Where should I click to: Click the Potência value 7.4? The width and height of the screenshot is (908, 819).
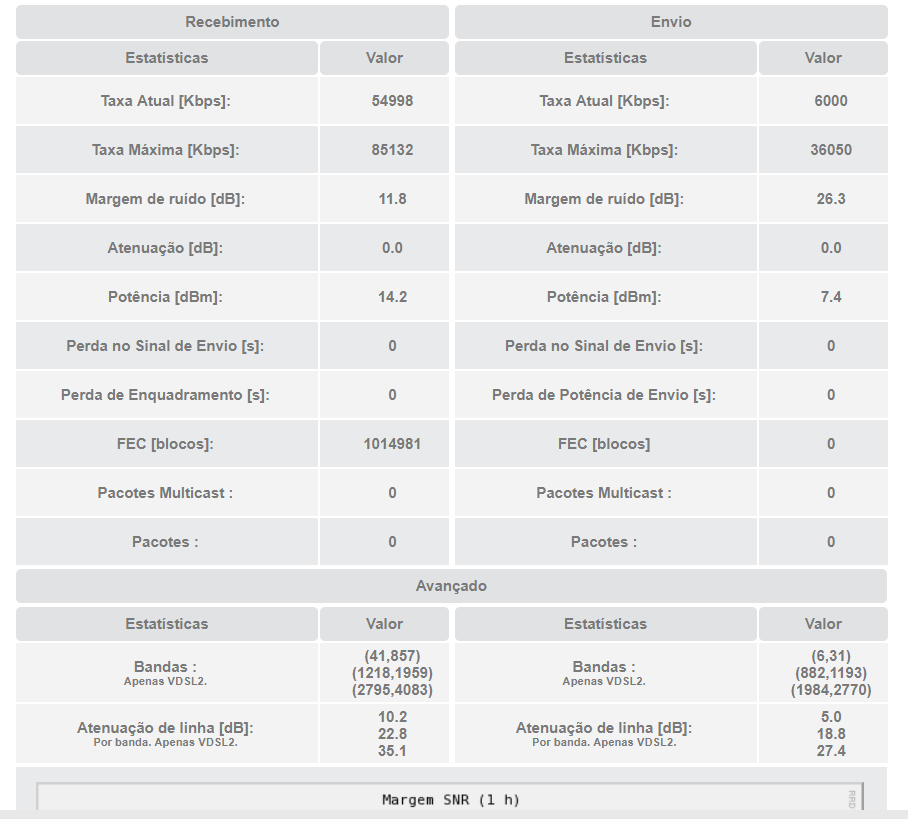click(830, 297)
